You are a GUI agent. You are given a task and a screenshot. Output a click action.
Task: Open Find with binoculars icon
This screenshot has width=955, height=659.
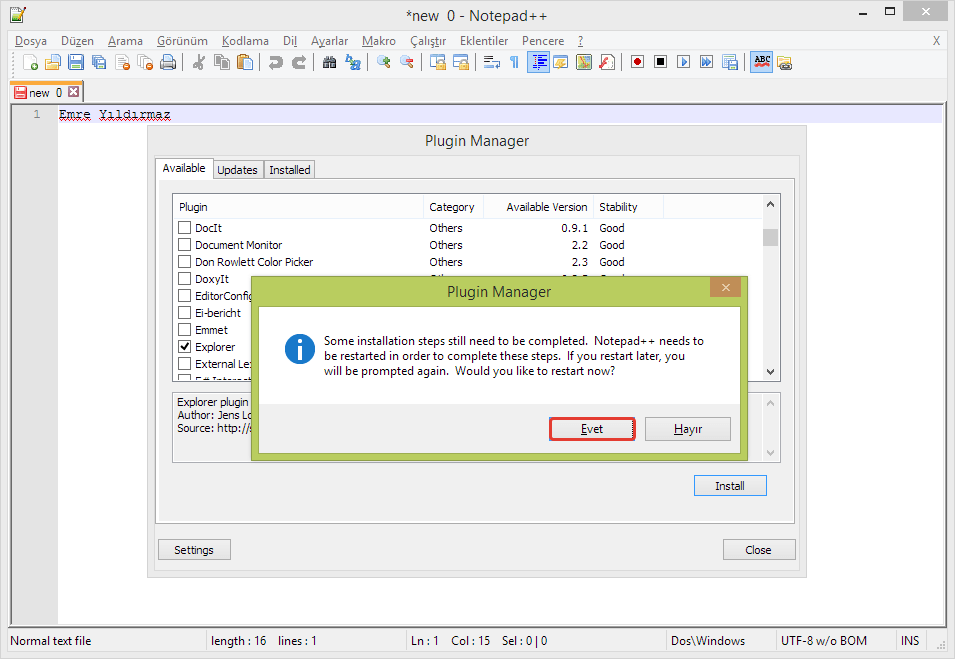329,62
